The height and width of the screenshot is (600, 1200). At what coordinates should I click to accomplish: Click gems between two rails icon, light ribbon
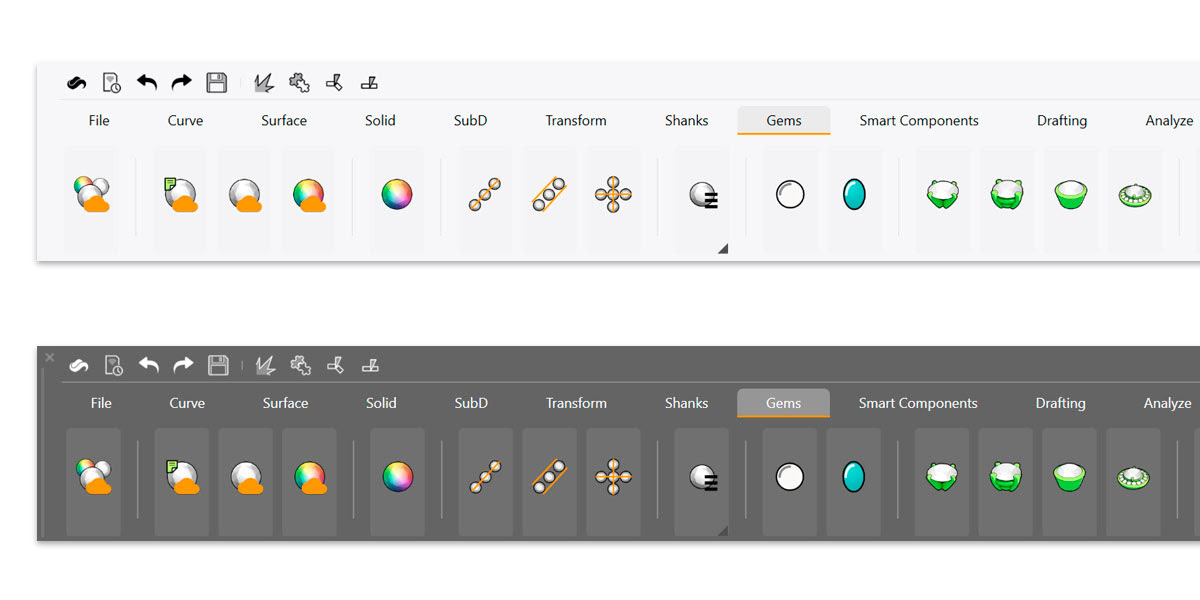point(549,194)
